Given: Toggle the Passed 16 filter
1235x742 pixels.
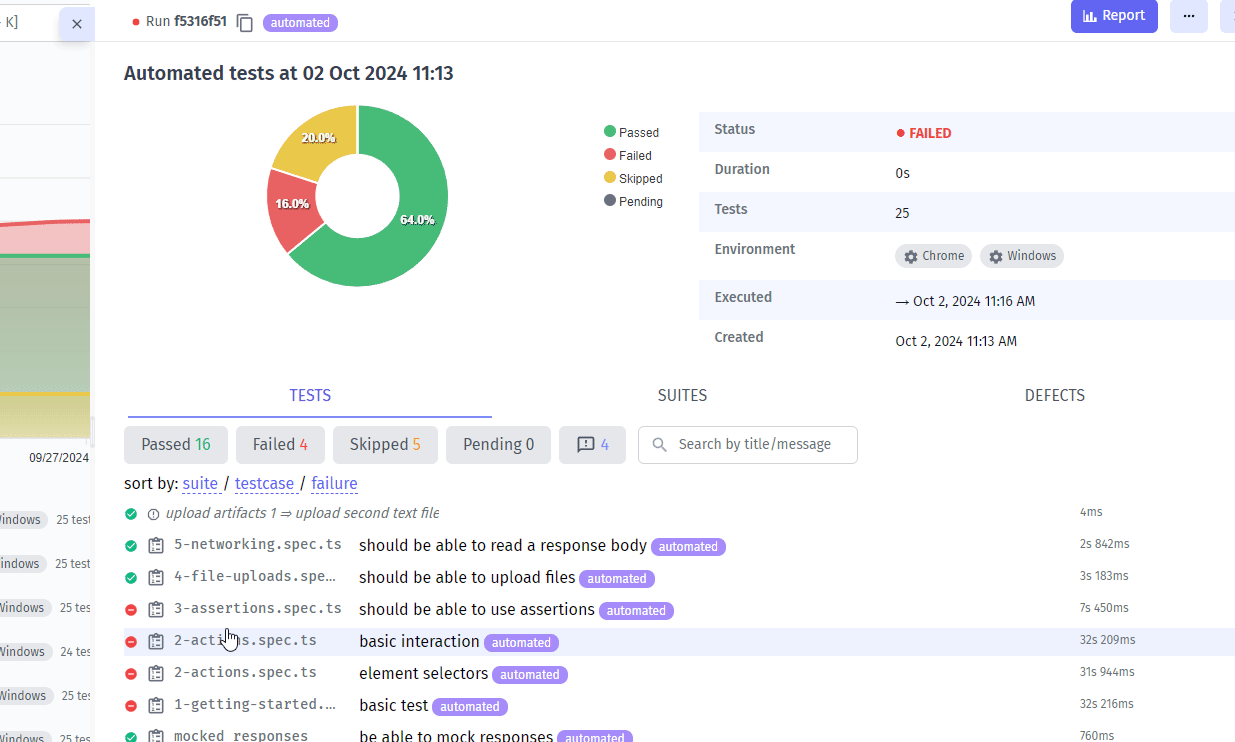Looking at the screenshot, I should point(176,445).
